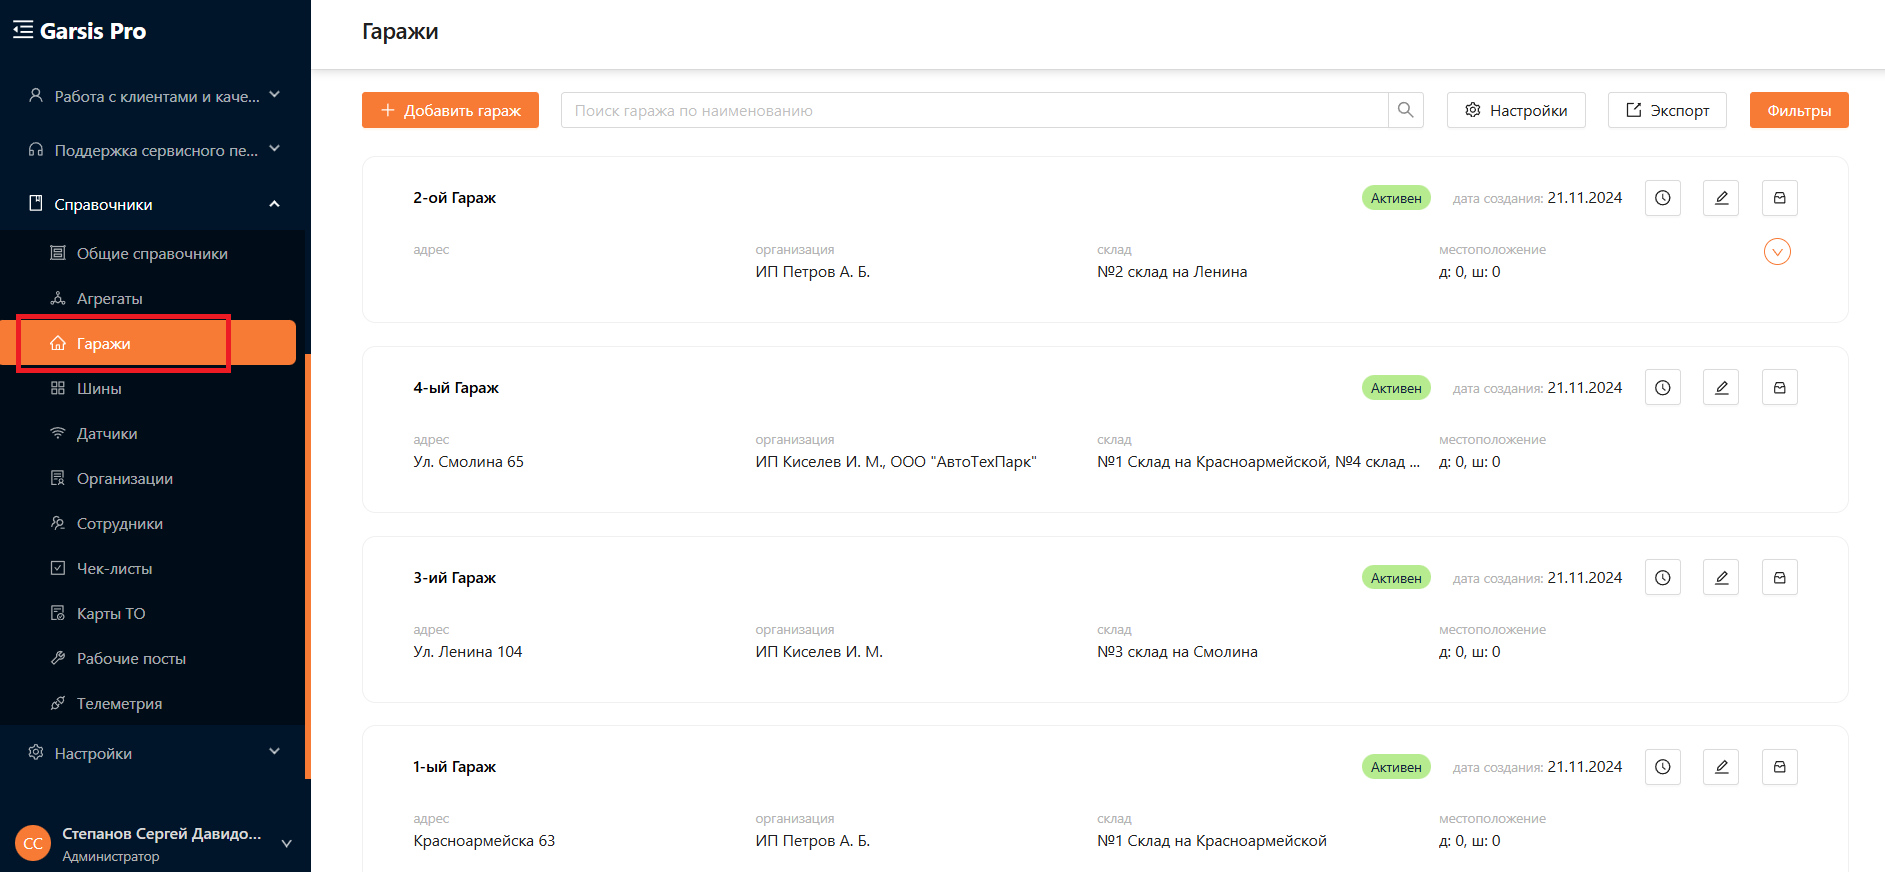
Task: Click Активен badge of 3-ий Гараж
Action: point(1396,578)
